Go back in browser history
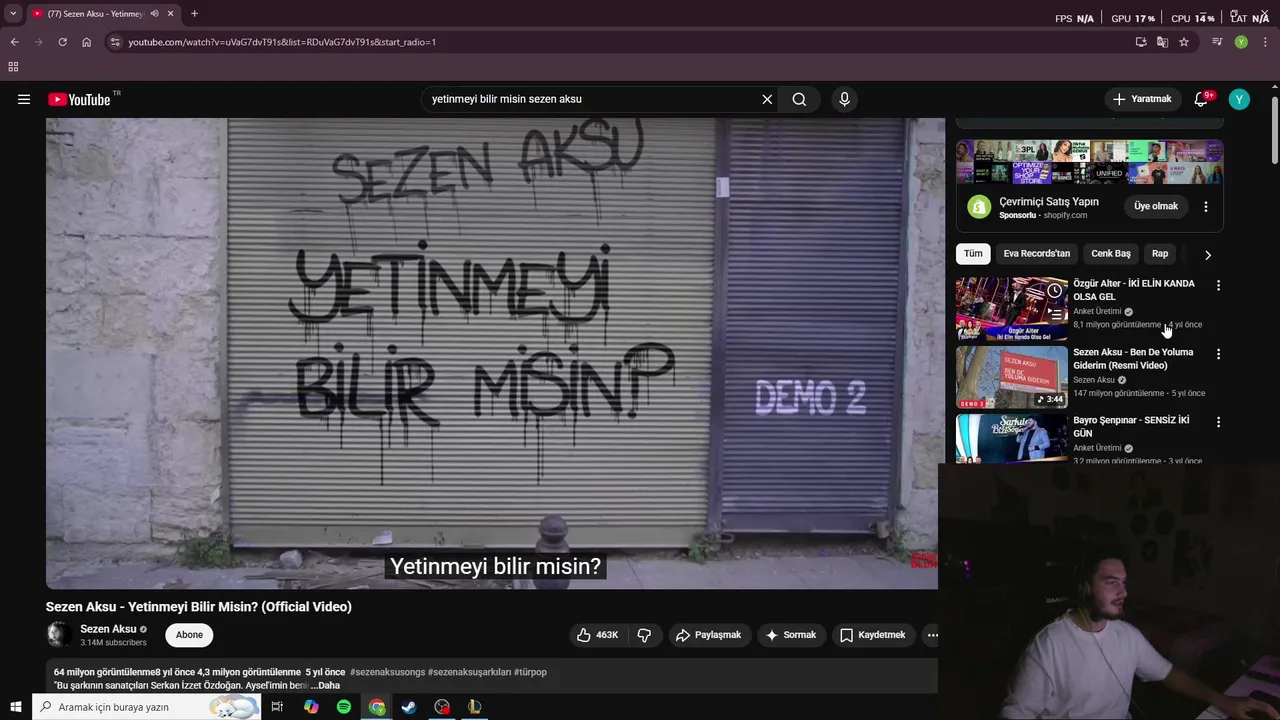 click(14, 42)
